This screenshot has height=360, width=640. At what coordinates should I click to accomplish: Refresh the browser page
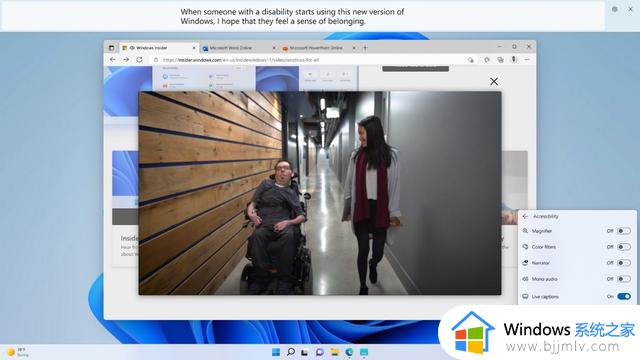point(140,60)
